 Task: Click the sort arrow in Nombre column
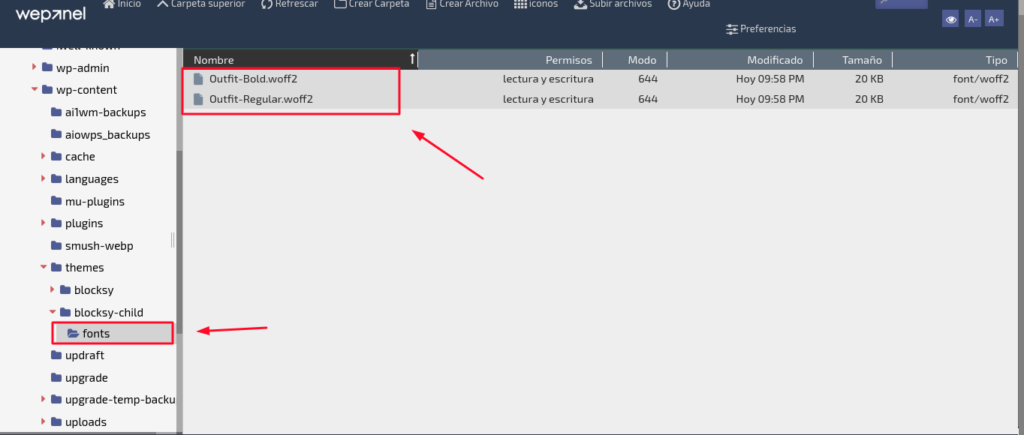pos(412,59)
